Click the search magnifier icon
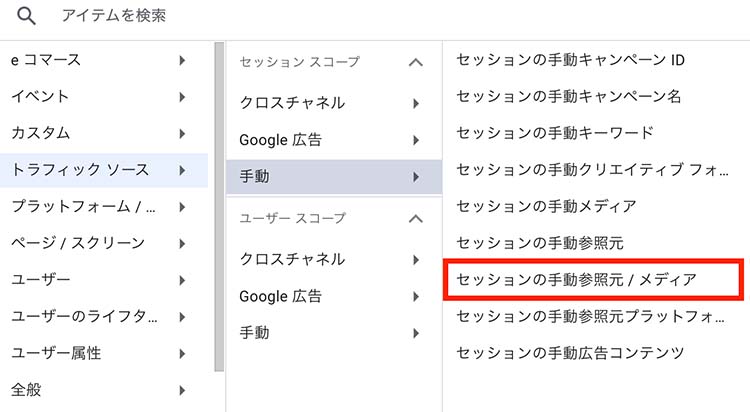The width and height of the screenshot is (750, 412). click(26, 16)
